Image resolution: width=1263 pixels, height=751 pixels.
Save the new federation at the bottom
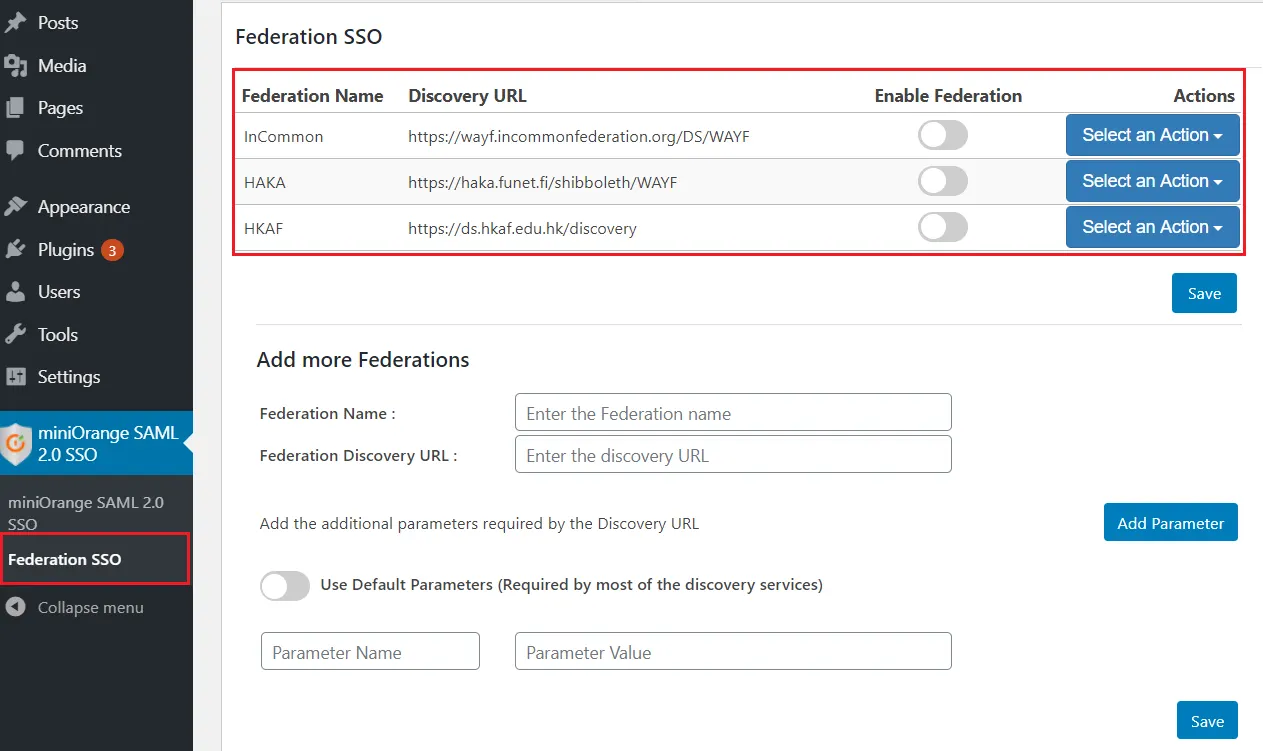coord(1207,721)
